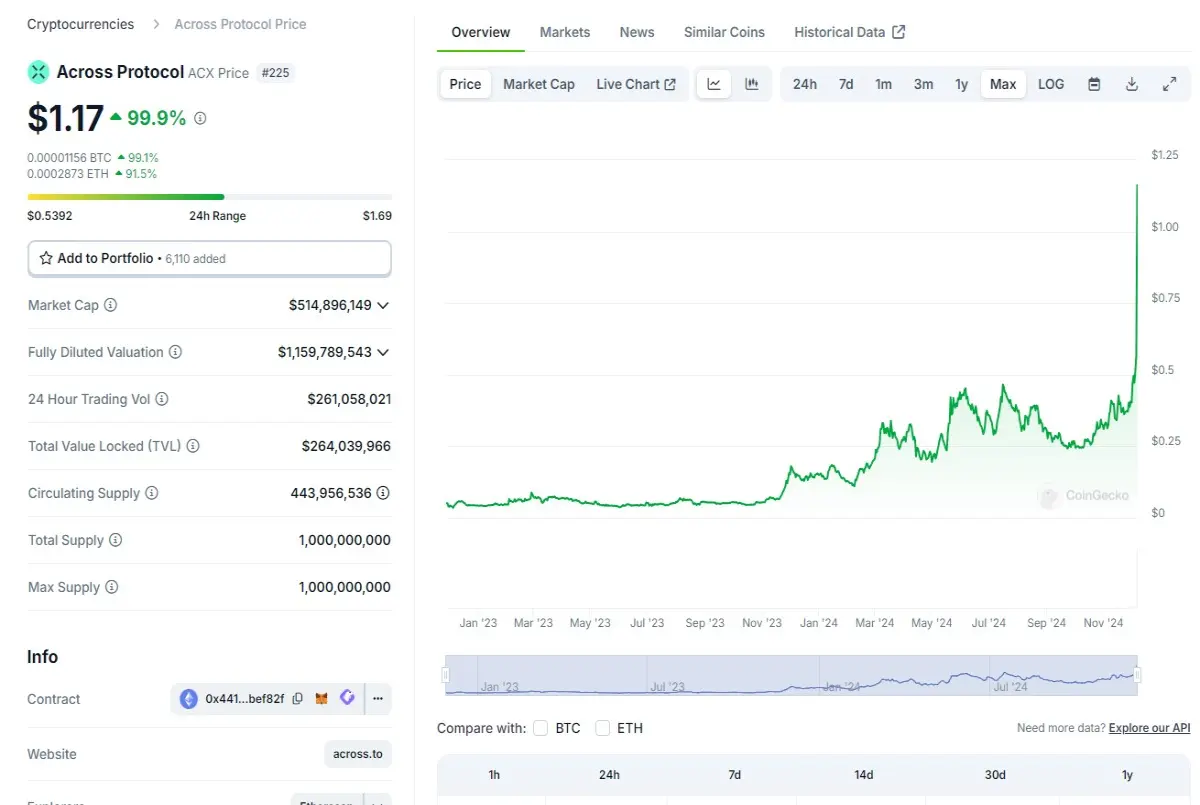
Task: Click the 1h column header
Action: pyautogui.click(x=494, y=775)
